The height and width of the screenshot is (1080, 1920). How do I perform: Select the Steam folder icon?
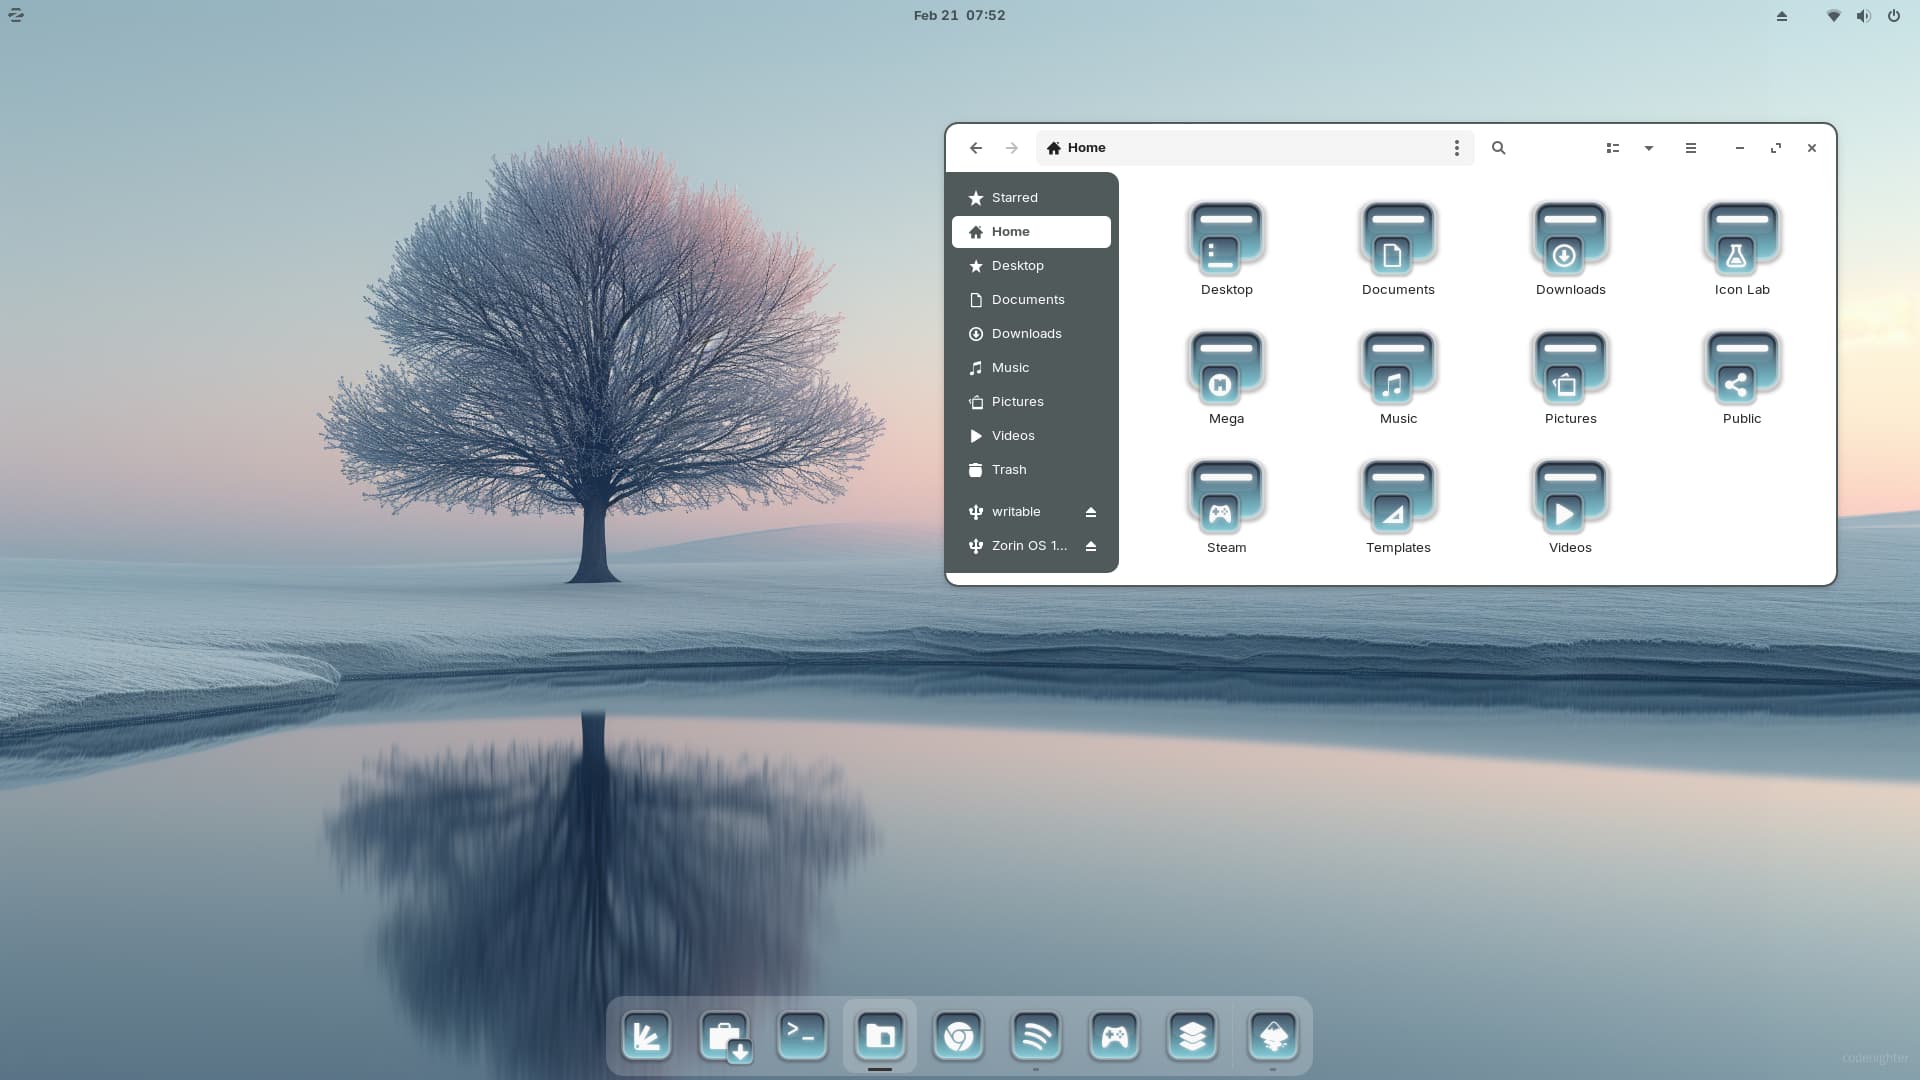click(1226, 496)
